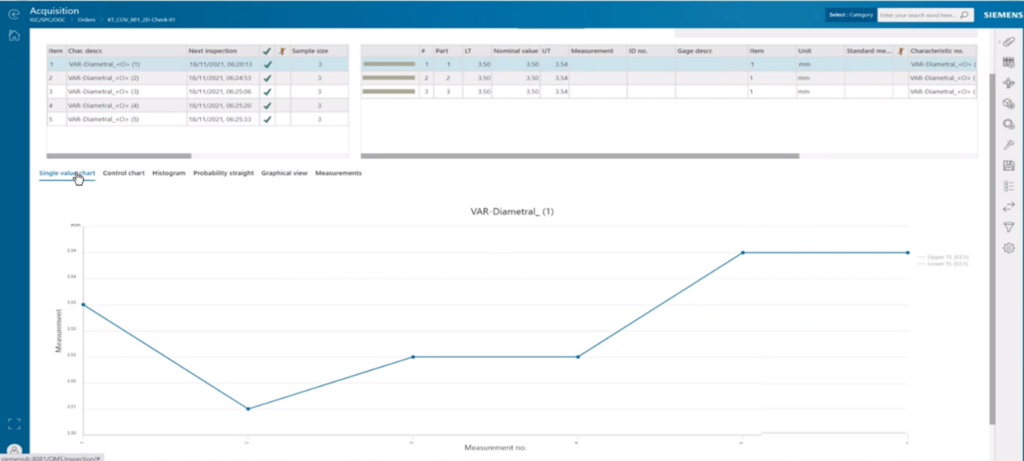
Task: Open the Probability straight tab
Action: click(223, 173)
